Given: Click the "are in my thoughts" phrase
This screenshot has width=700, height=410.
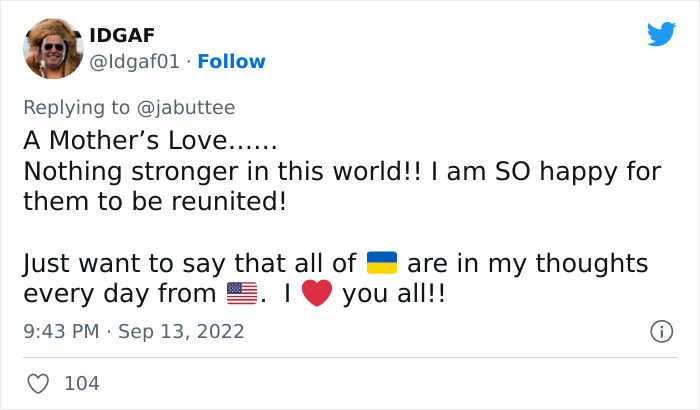Looking at the screenshot, I should pos(527,263).
